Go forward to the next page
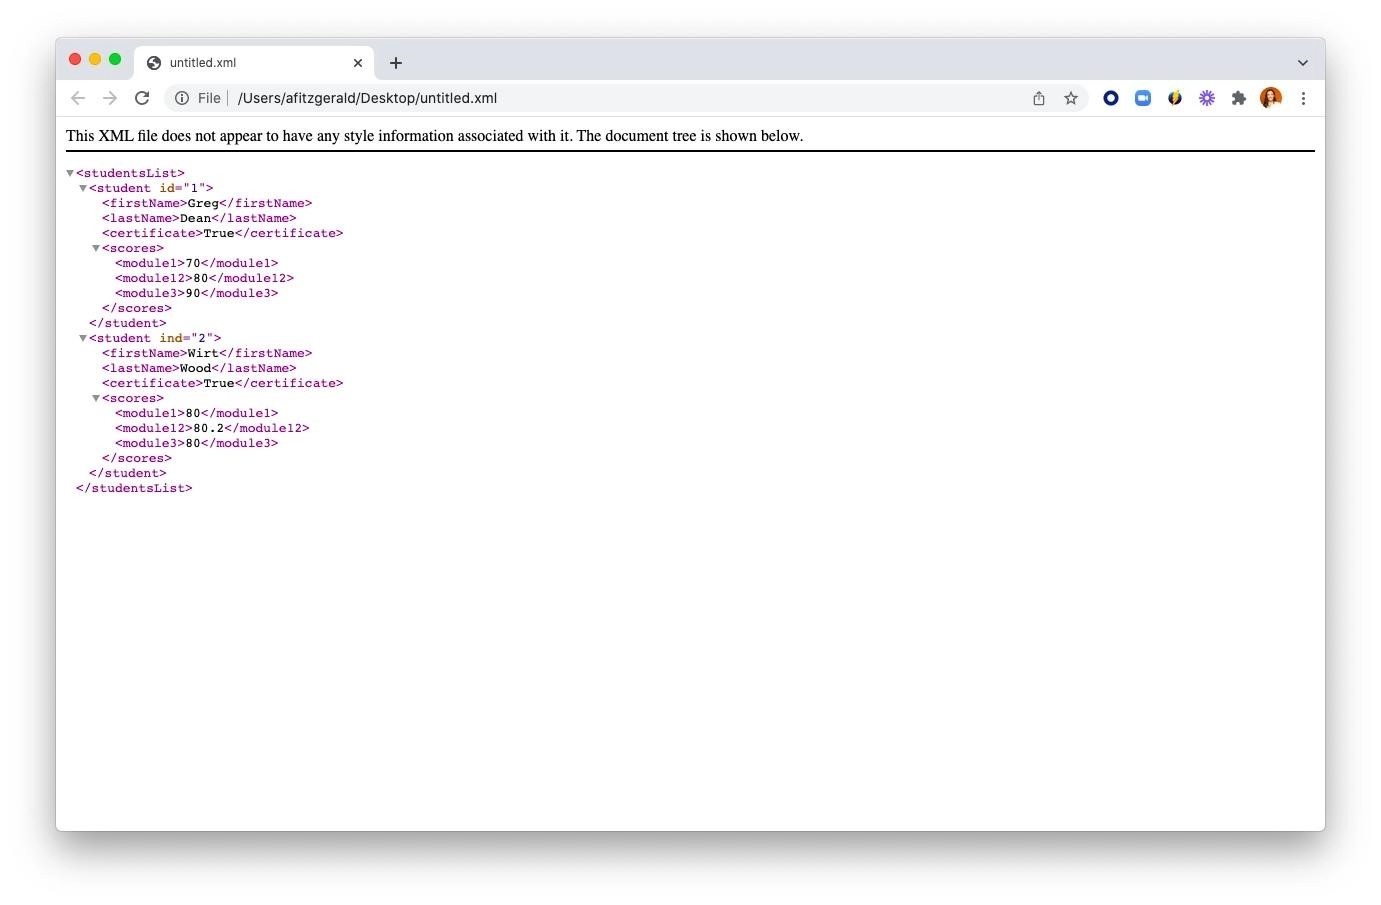The image size is (1381, 905). point(110,98)
